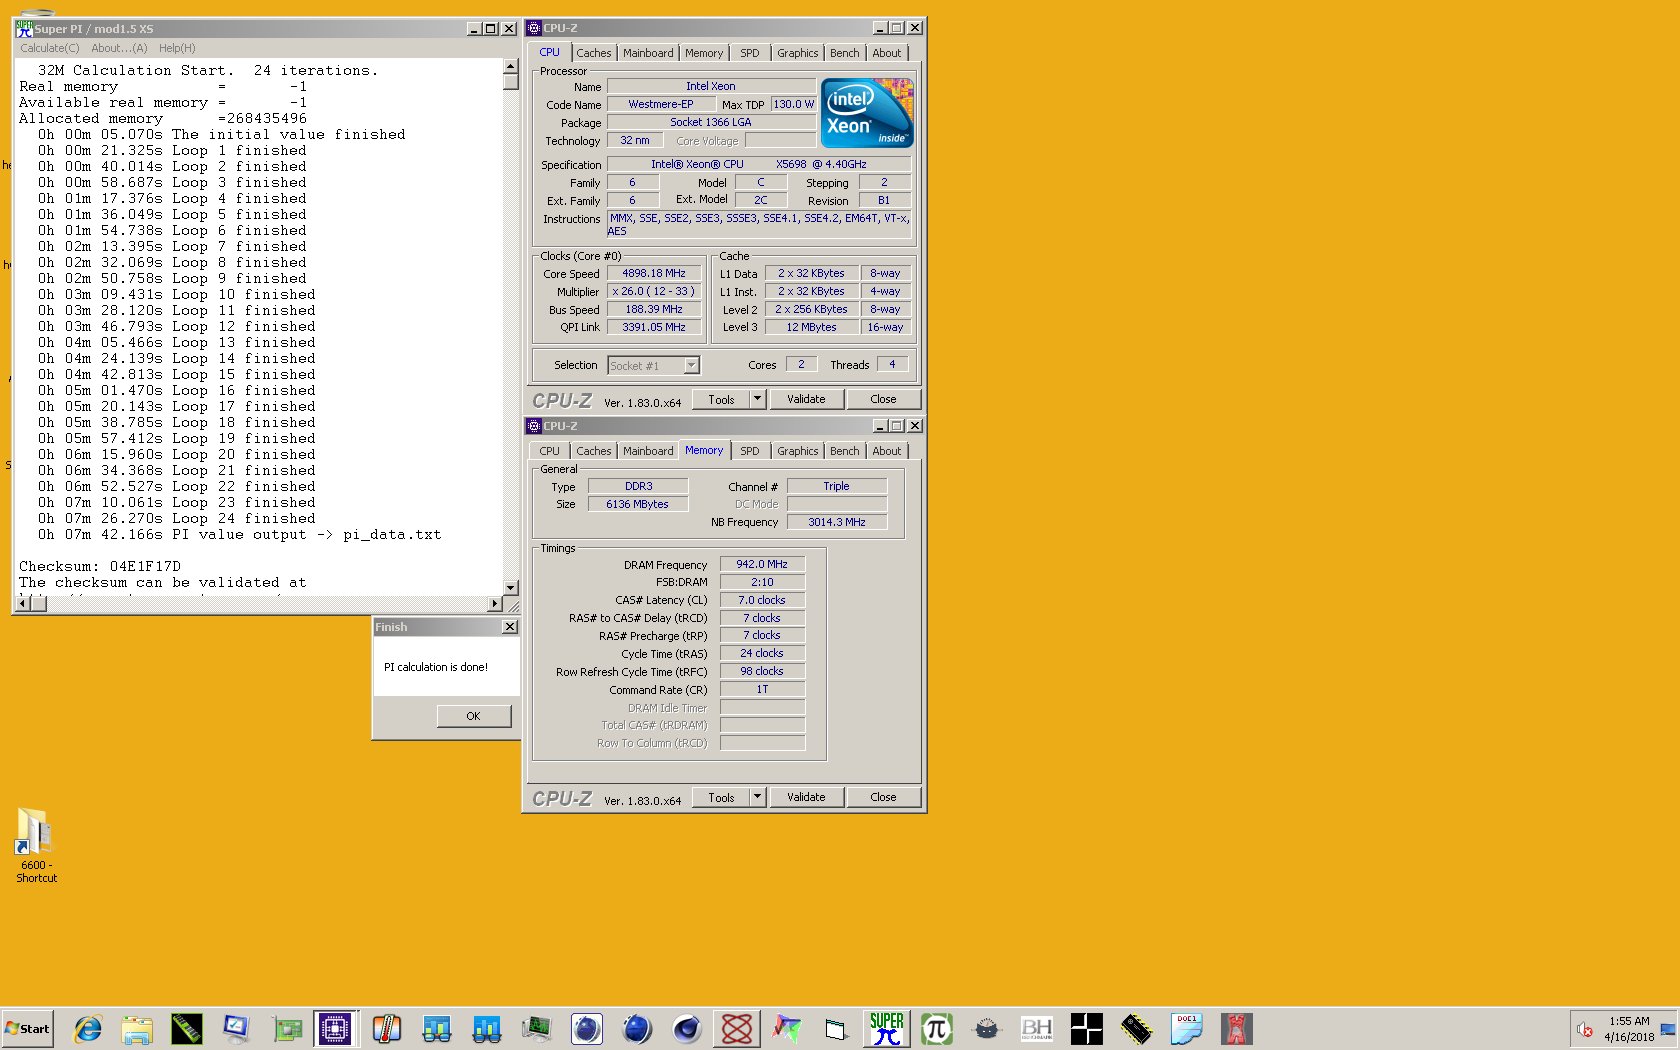Switch to CPU tab in lower CPU-Z
1680x1050 pixels.
click(550, 451)
